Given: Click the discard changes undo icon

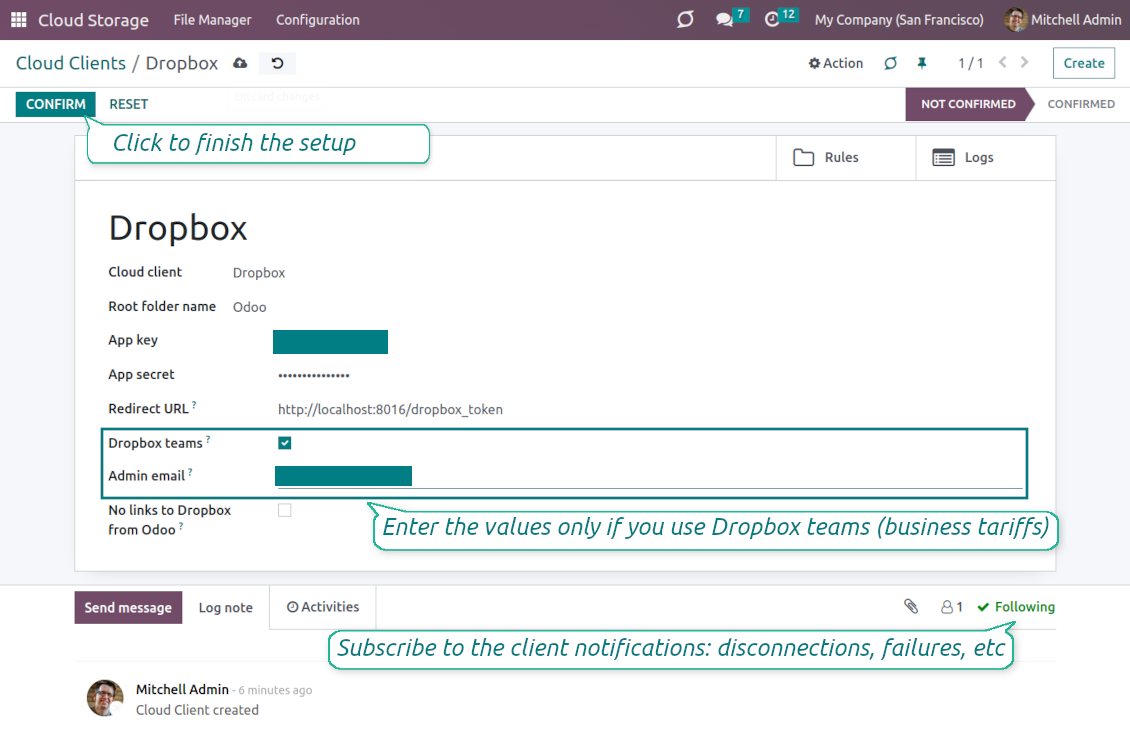Looking at the screenshot, I should pyautogui.click(x=277, y=63).
